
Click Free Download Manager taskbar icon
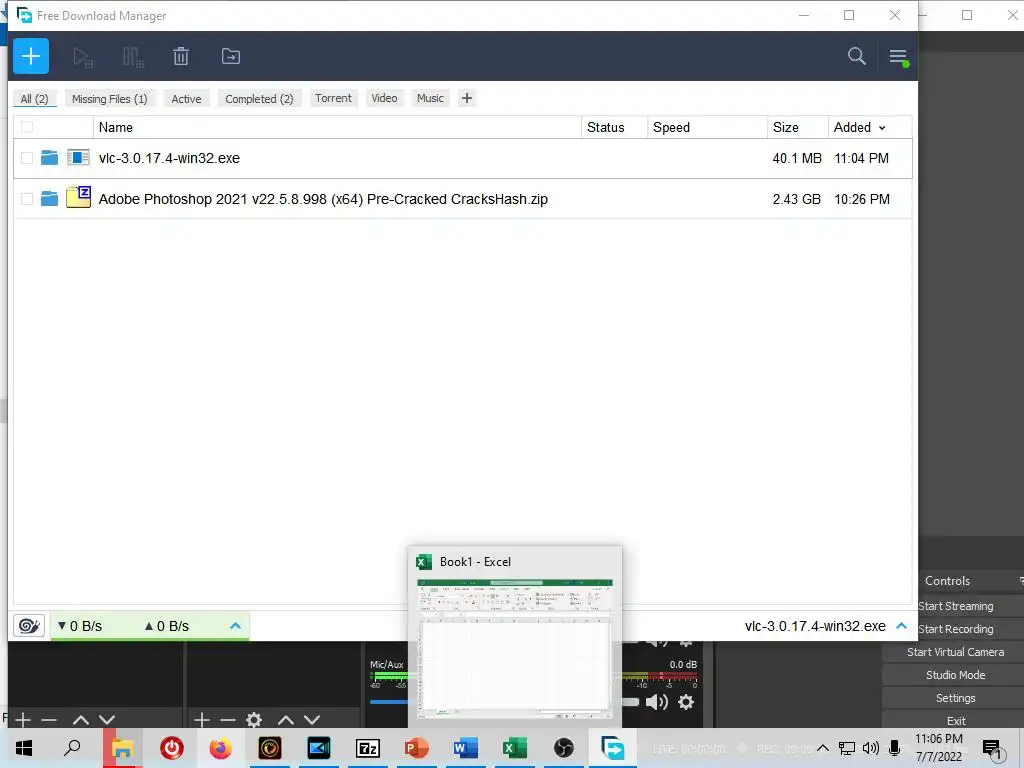613,748
